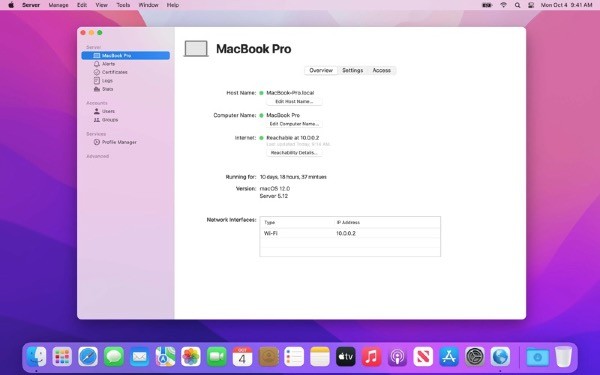The image size is (600, 375).
Task: Open Stats in the sidebar
Action: 103,89
